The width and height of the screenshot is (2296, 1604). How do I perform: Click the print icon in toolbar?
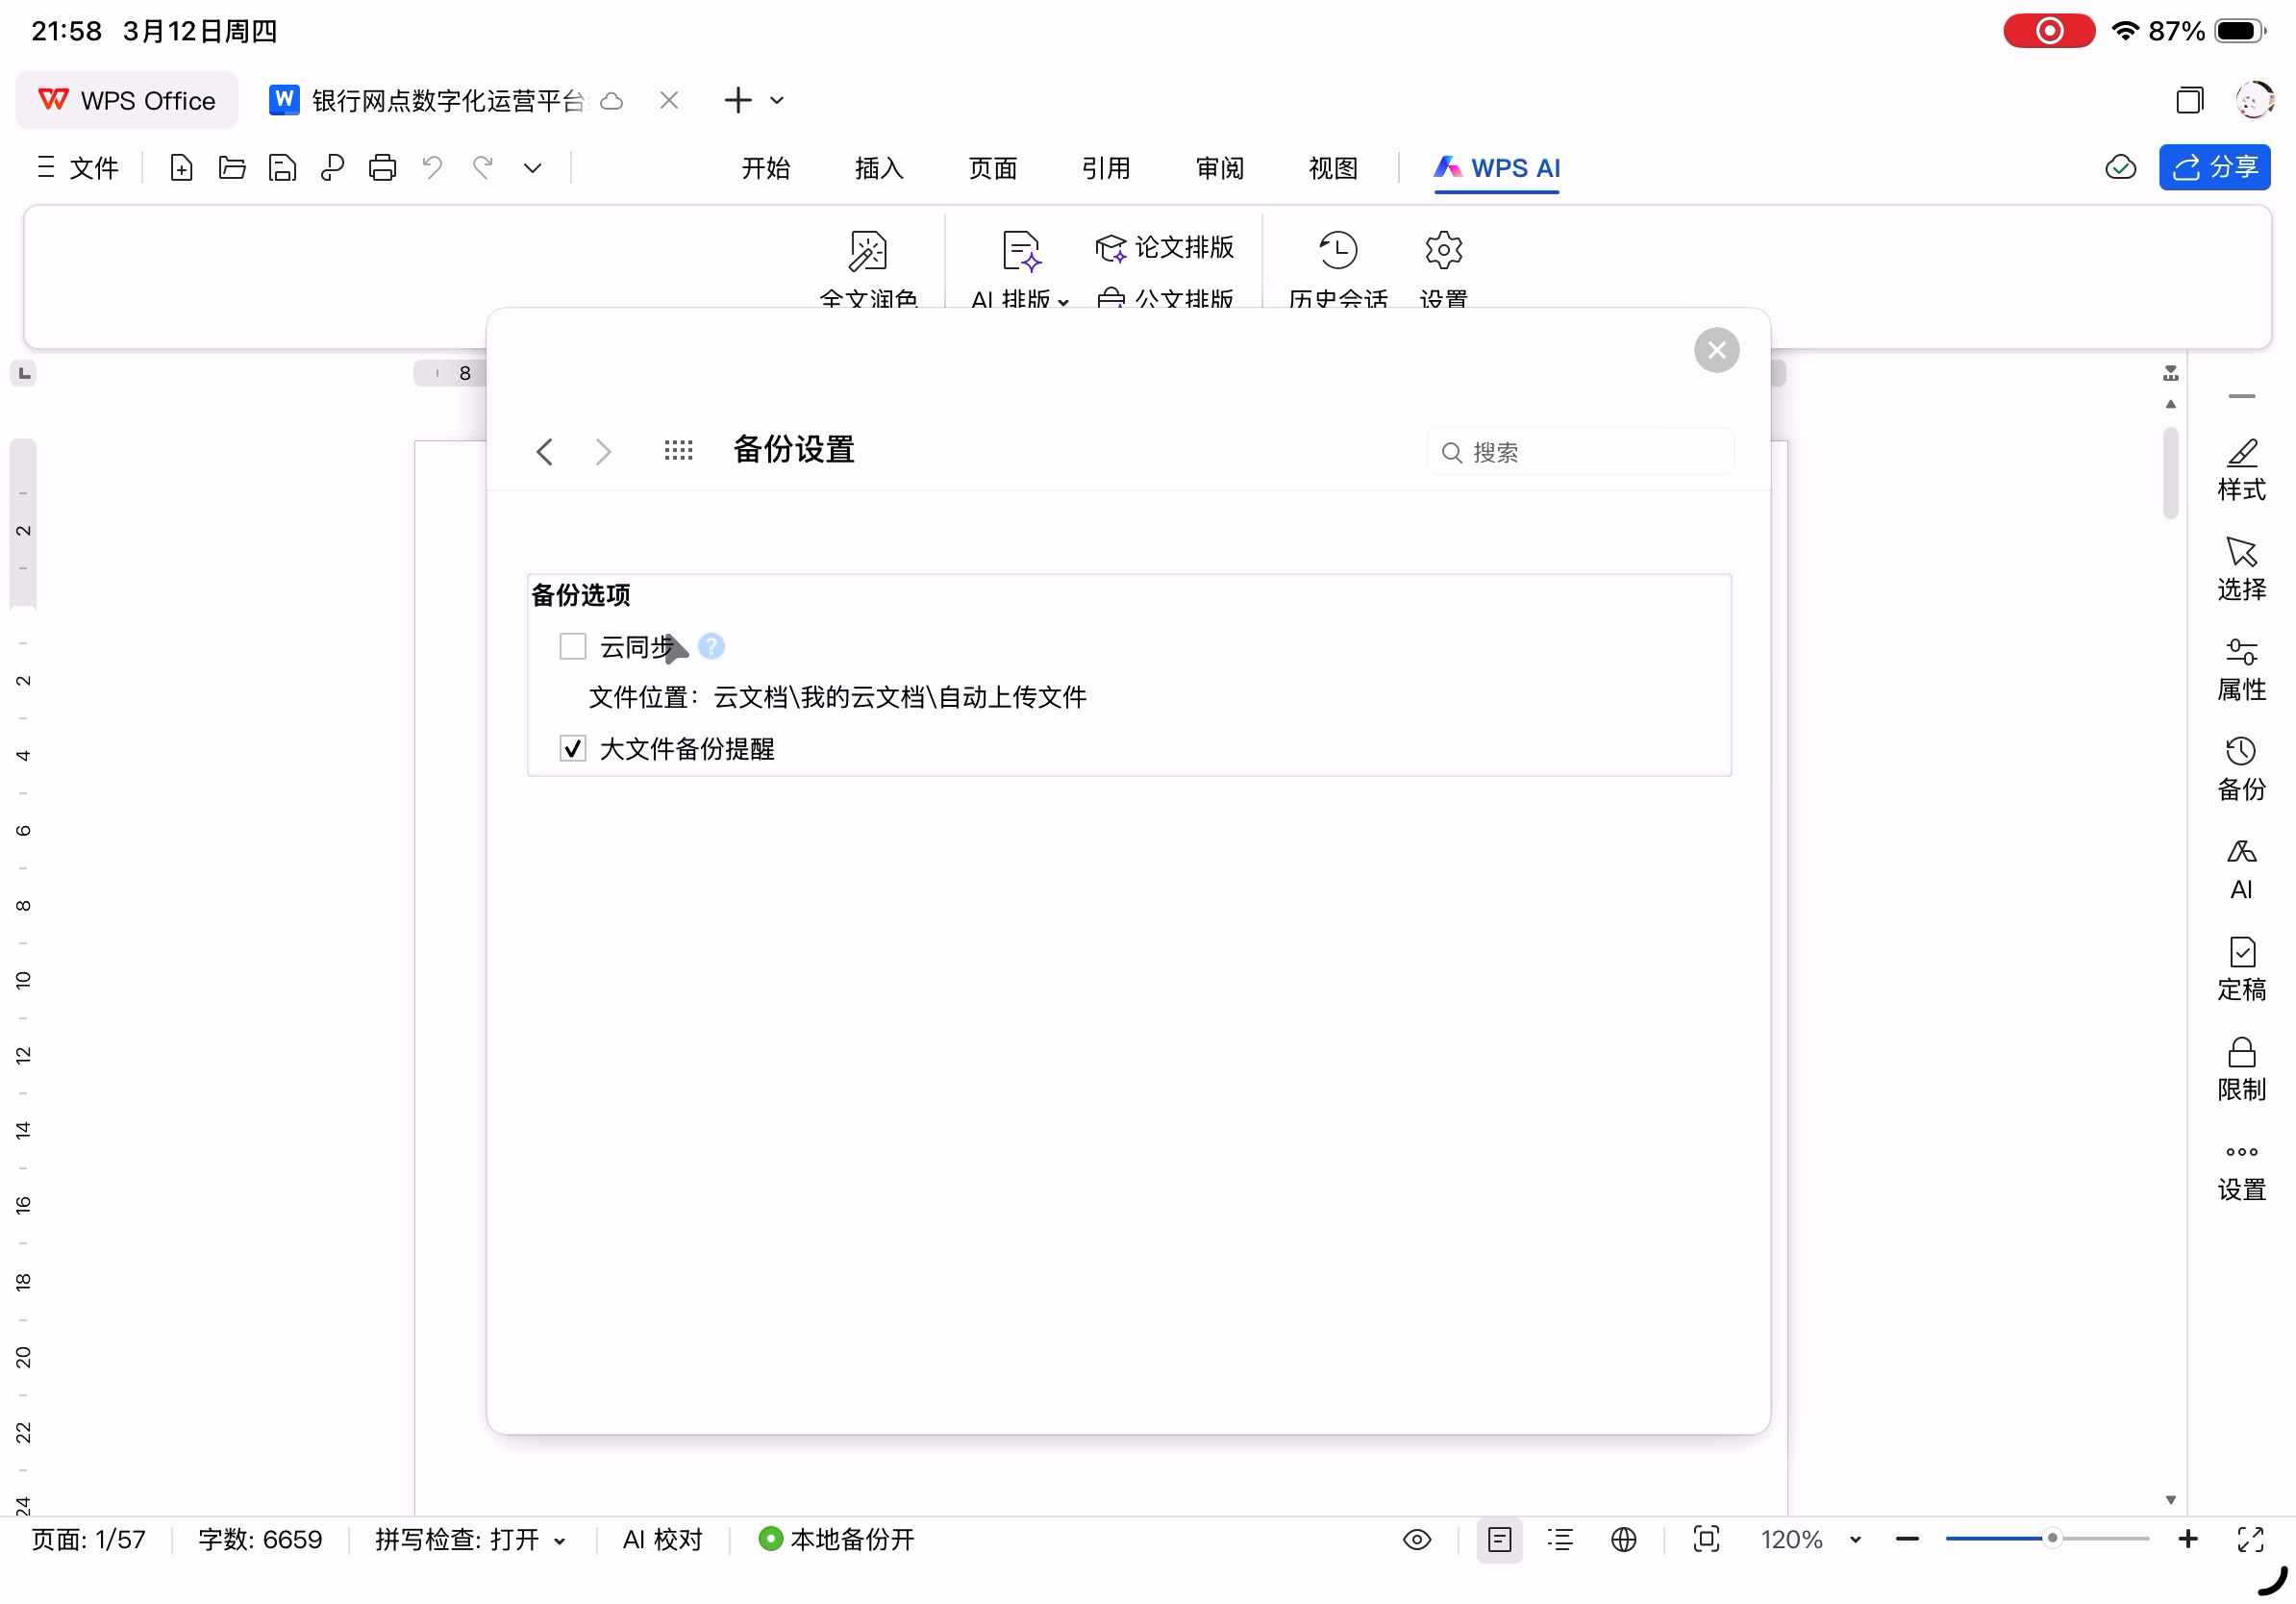pos(382,167)
